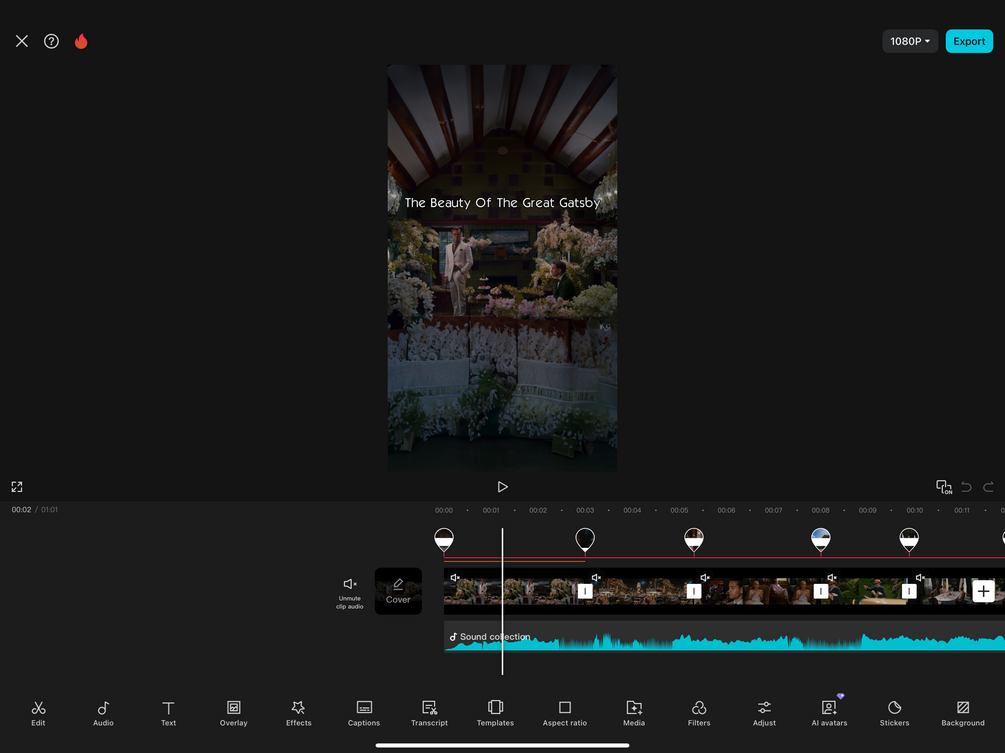Open the Captions tool

click(x=364, y=713)
